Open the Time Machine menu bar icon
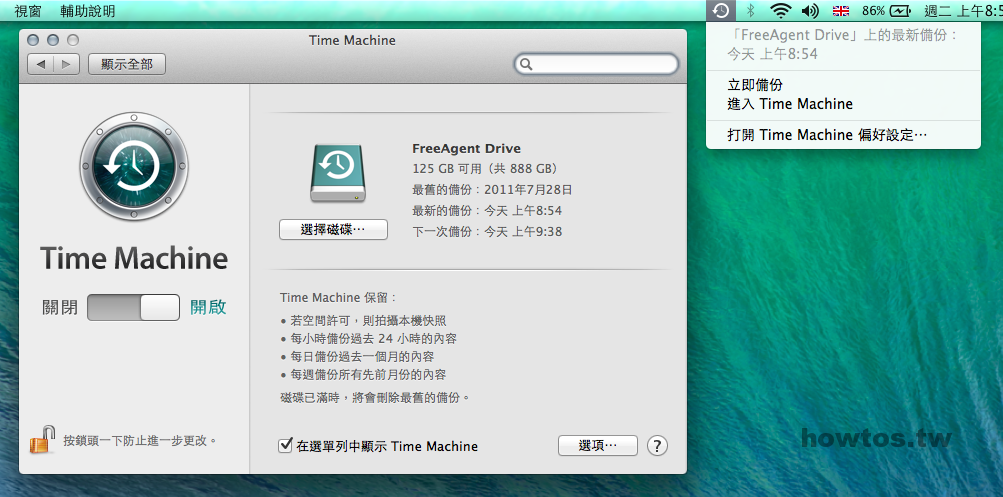The height and width of the screenshot is (497, 1003). [721, 10]
